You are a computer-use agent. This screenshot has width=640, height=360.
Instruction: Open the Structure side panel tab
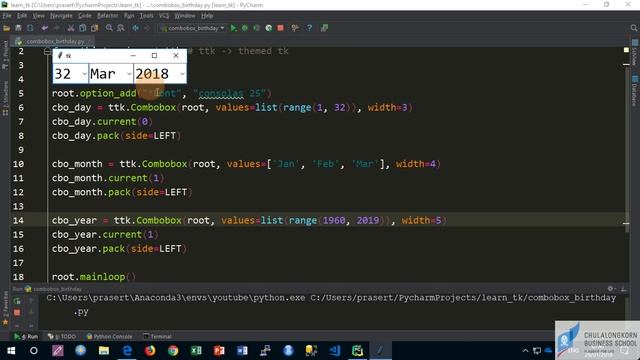click(x=5, y=98)
